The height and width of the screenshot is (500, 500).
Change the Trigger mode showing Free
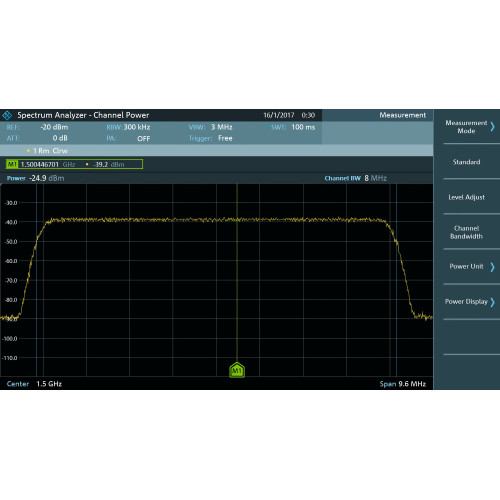tap(225, 138)
